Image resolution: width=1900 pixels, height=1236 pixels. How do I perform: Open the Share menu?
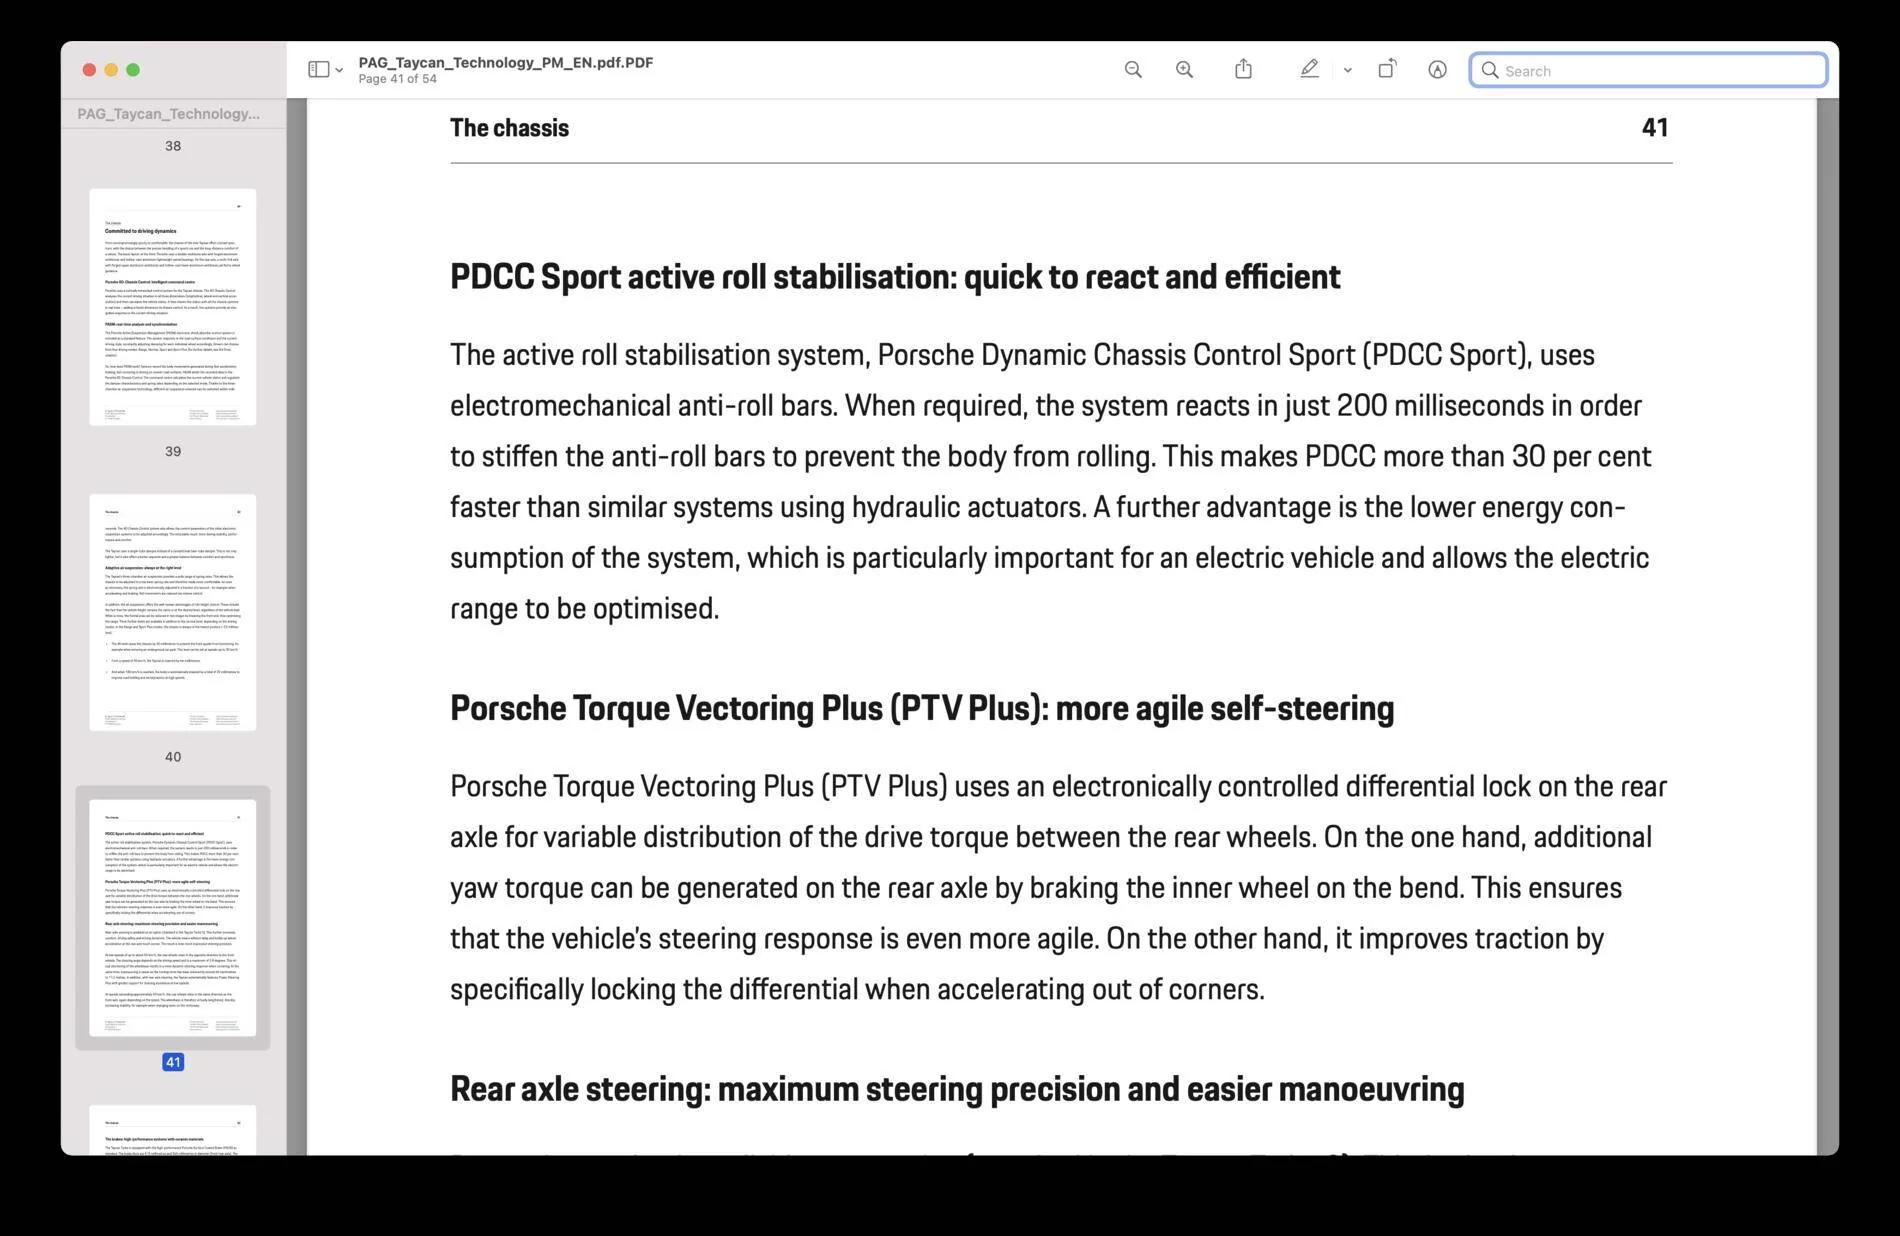[x=1243, y=68]
